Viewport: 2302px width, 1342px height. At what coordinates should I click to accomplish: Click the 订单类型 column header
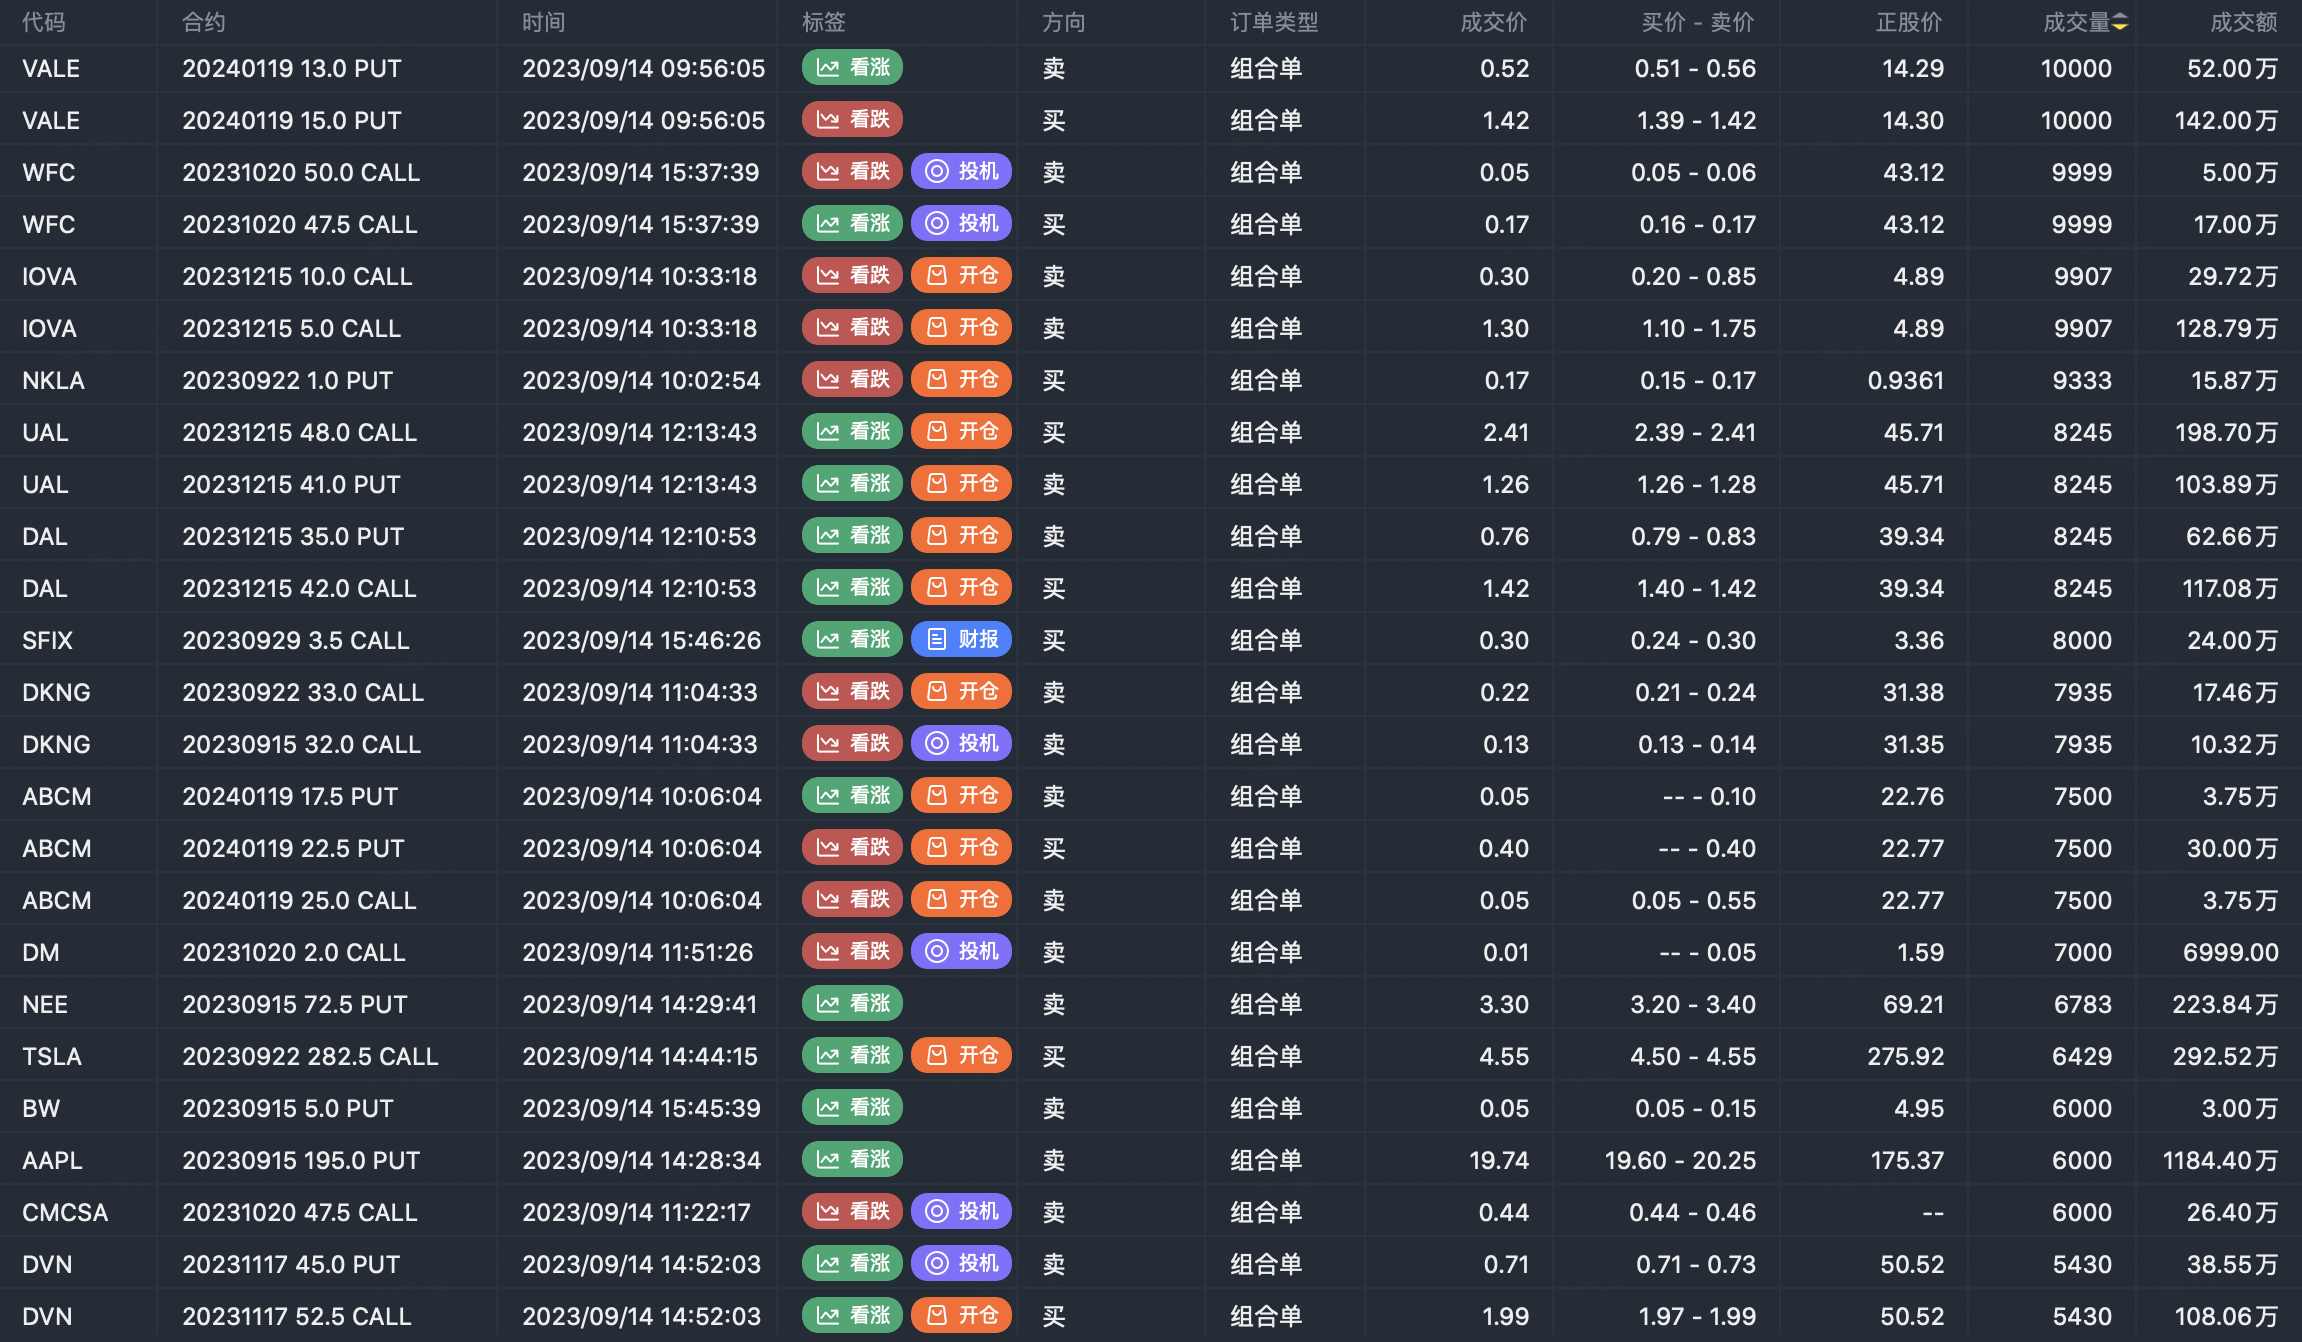1274,22
